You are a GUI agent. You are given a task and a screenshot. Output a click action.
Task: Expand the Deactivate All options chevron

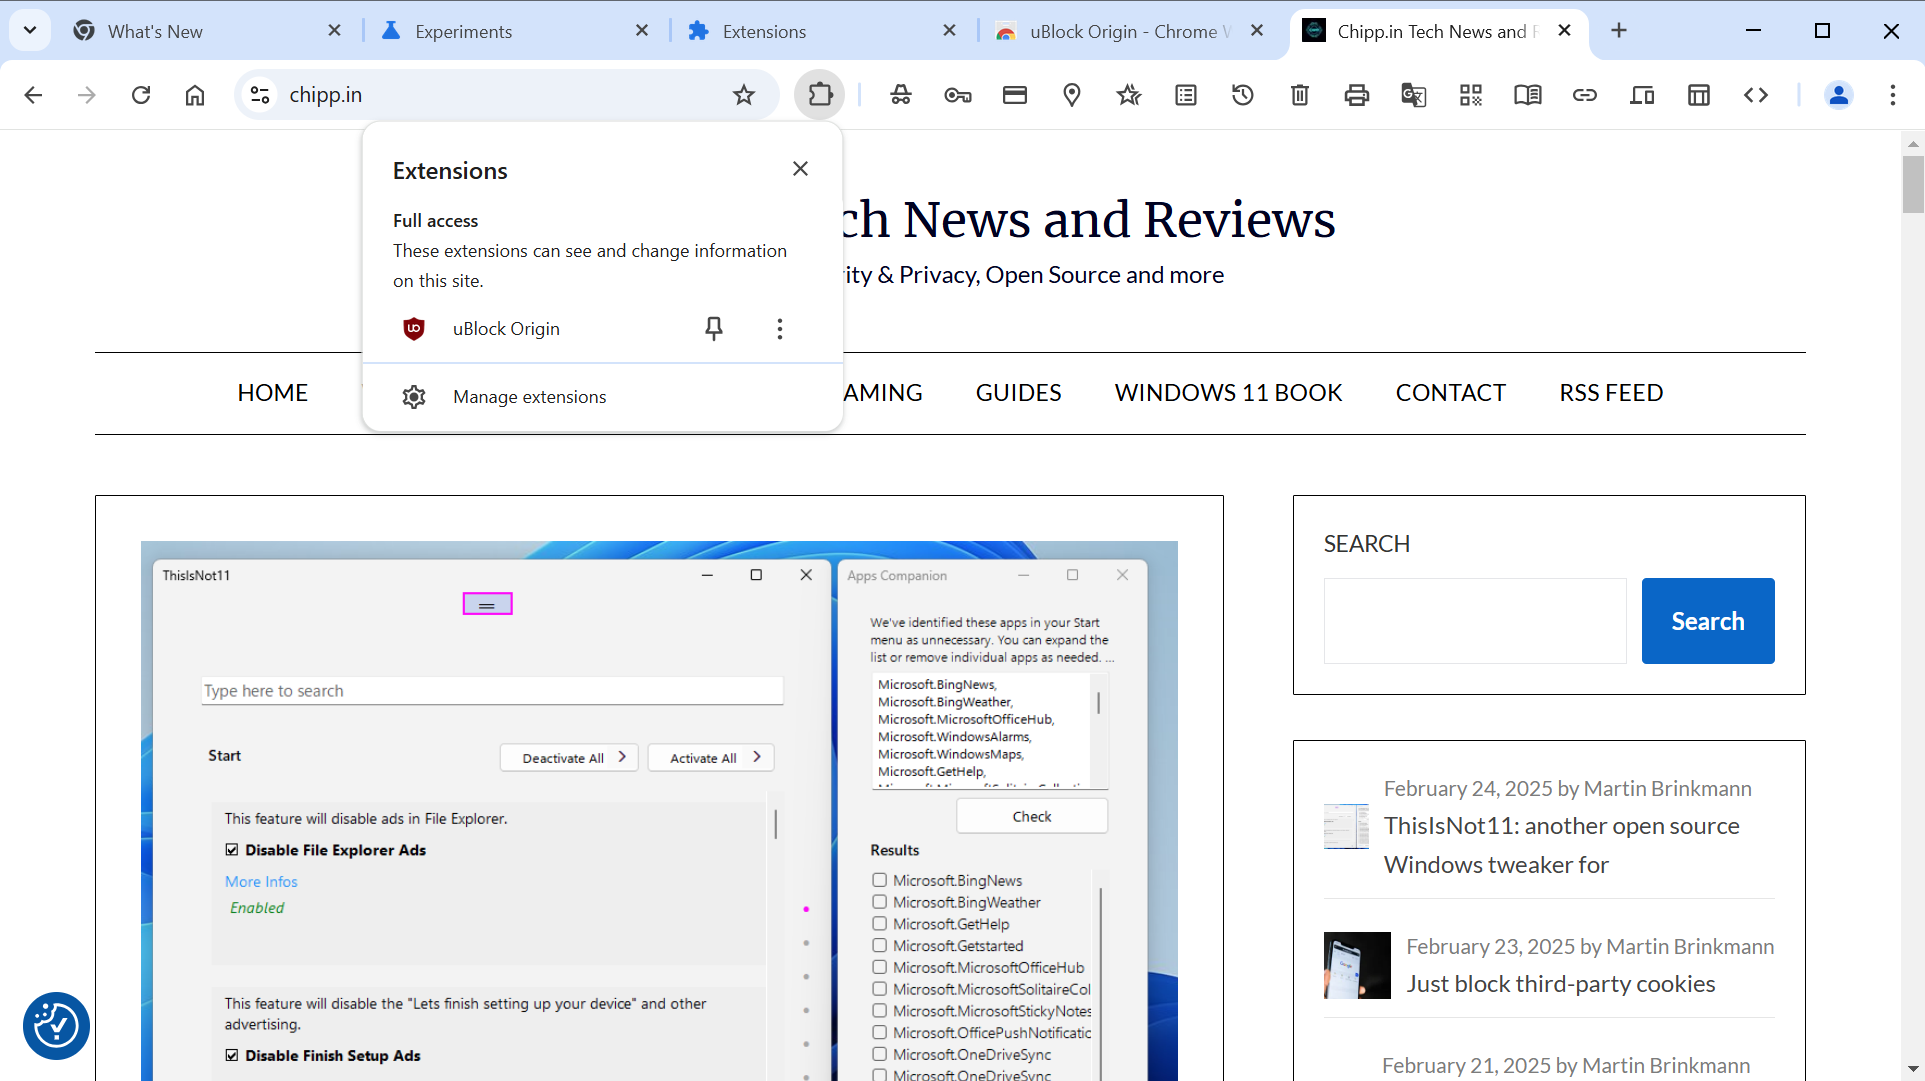[x=622, y=757]
